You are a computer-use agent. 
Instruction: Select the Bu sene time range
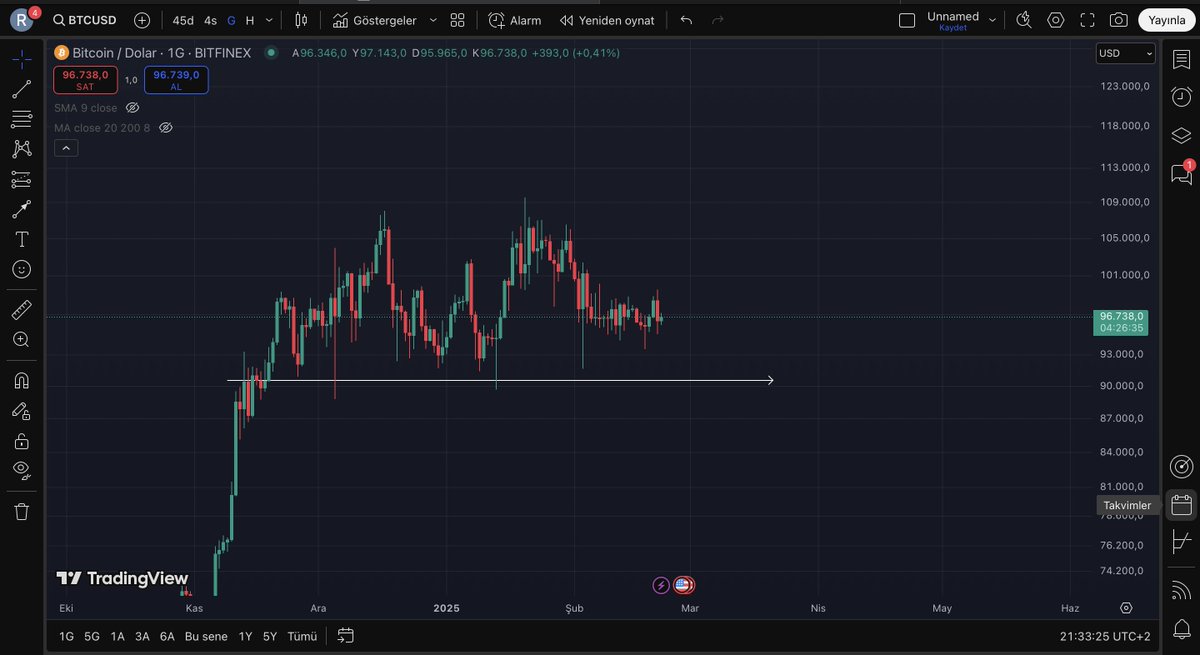[x=206, y=636]
